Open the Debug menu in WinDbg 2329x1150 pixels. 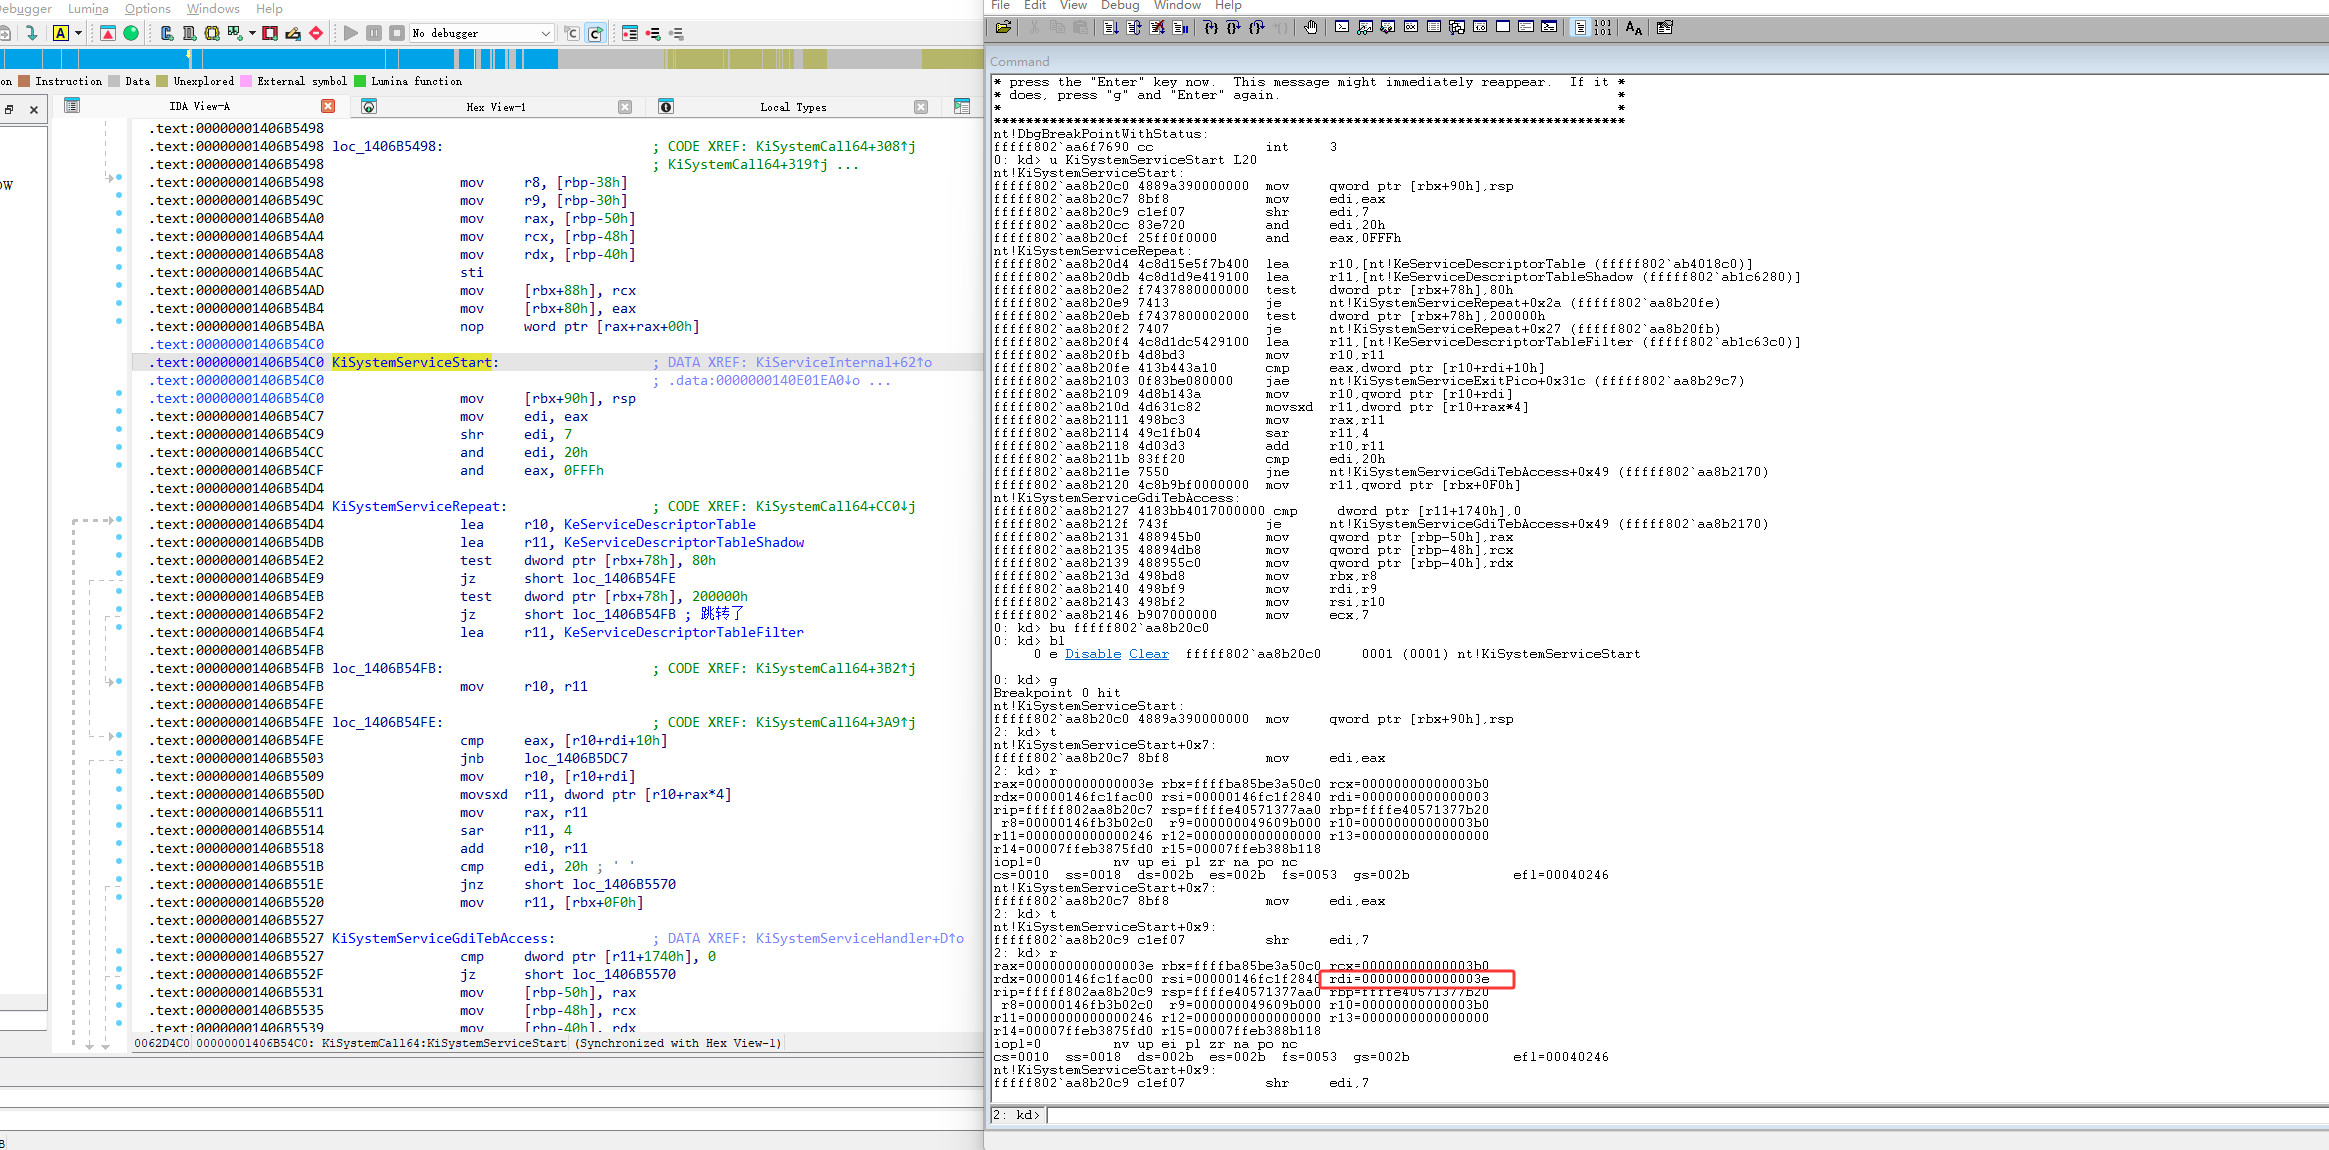(1120, 5)
